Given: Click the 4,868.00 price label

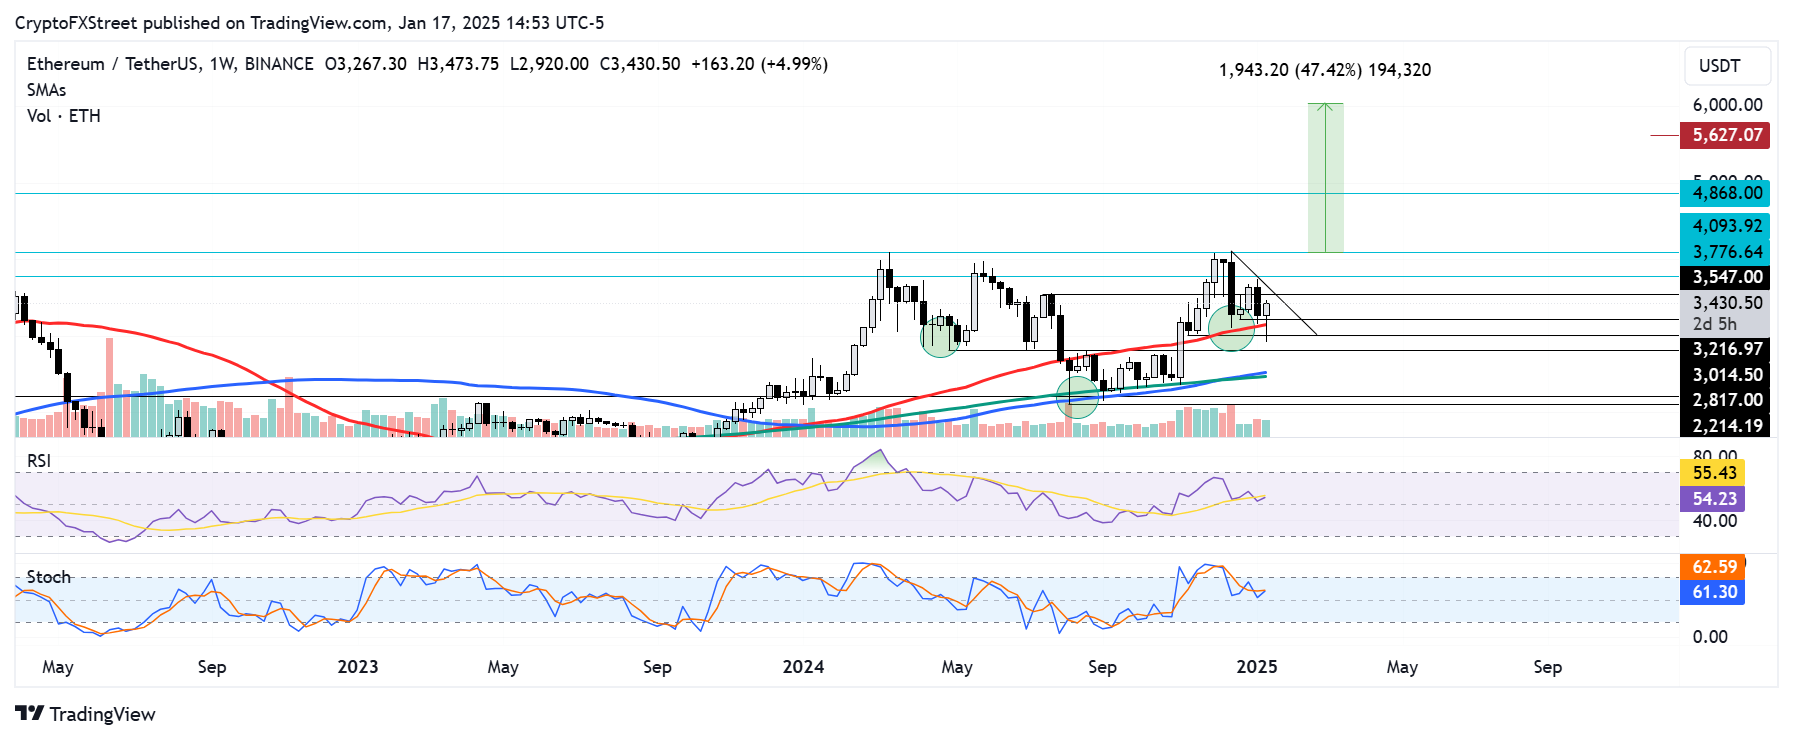Looking at the screenshot, I should [1725, 193].
